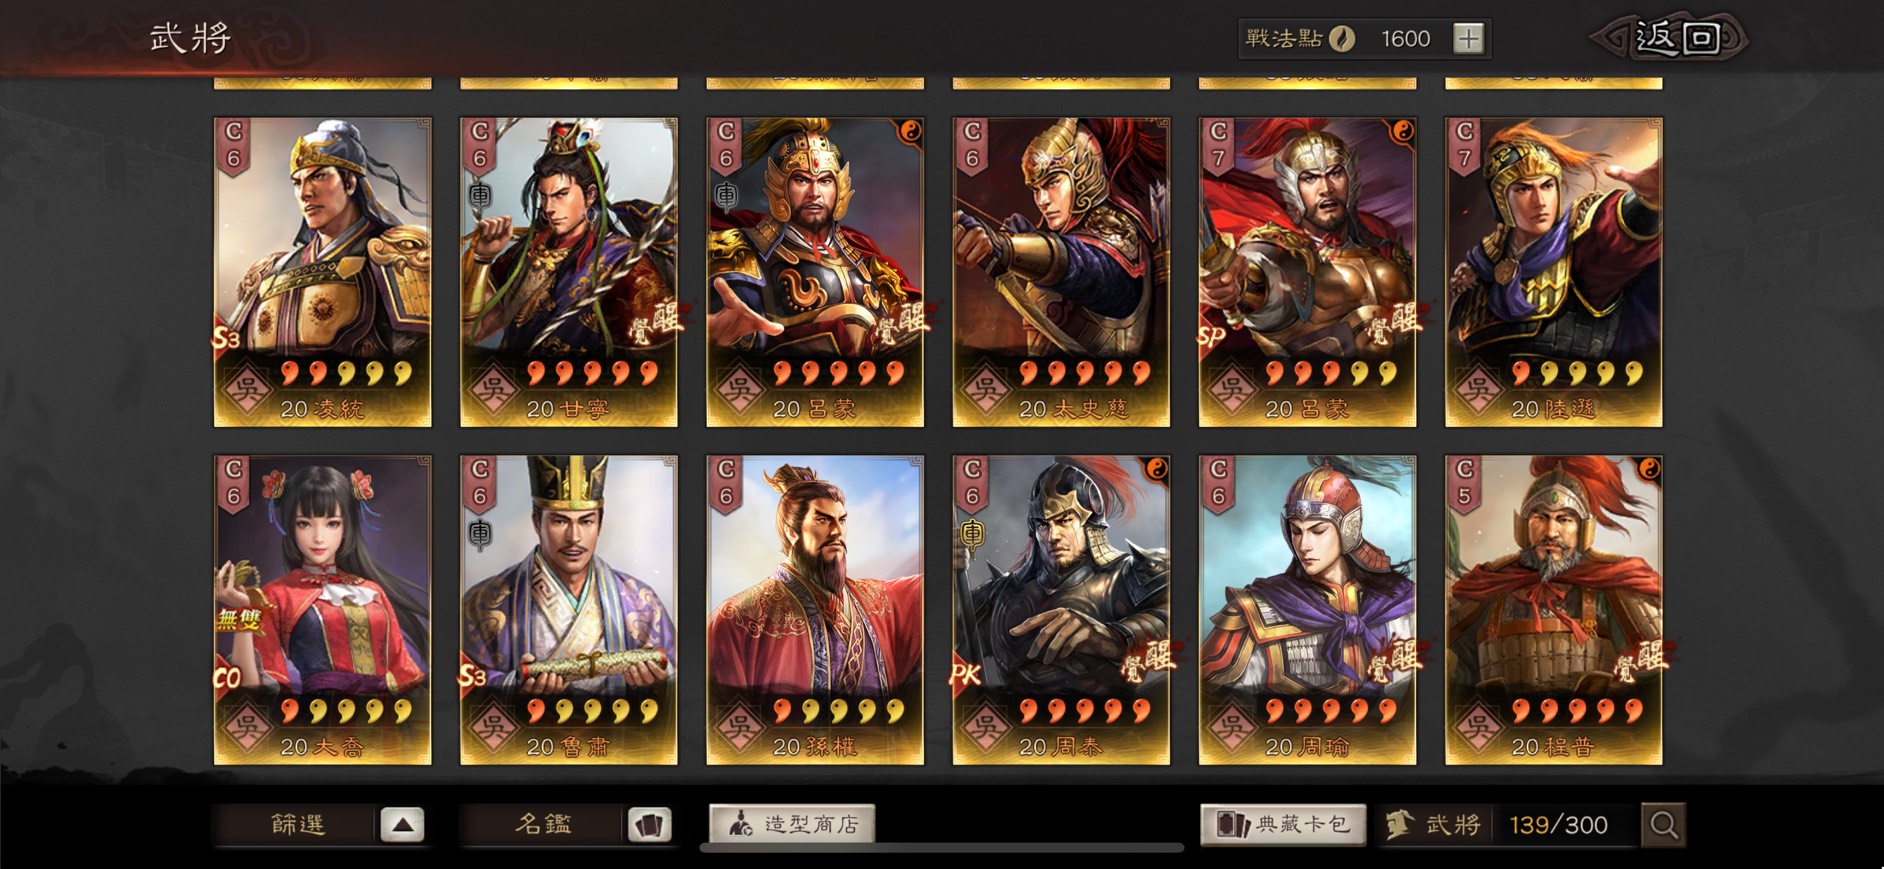
Task: Open the card icon beside 名鑑
Action: pyautogui.click(x=650, y=825)
